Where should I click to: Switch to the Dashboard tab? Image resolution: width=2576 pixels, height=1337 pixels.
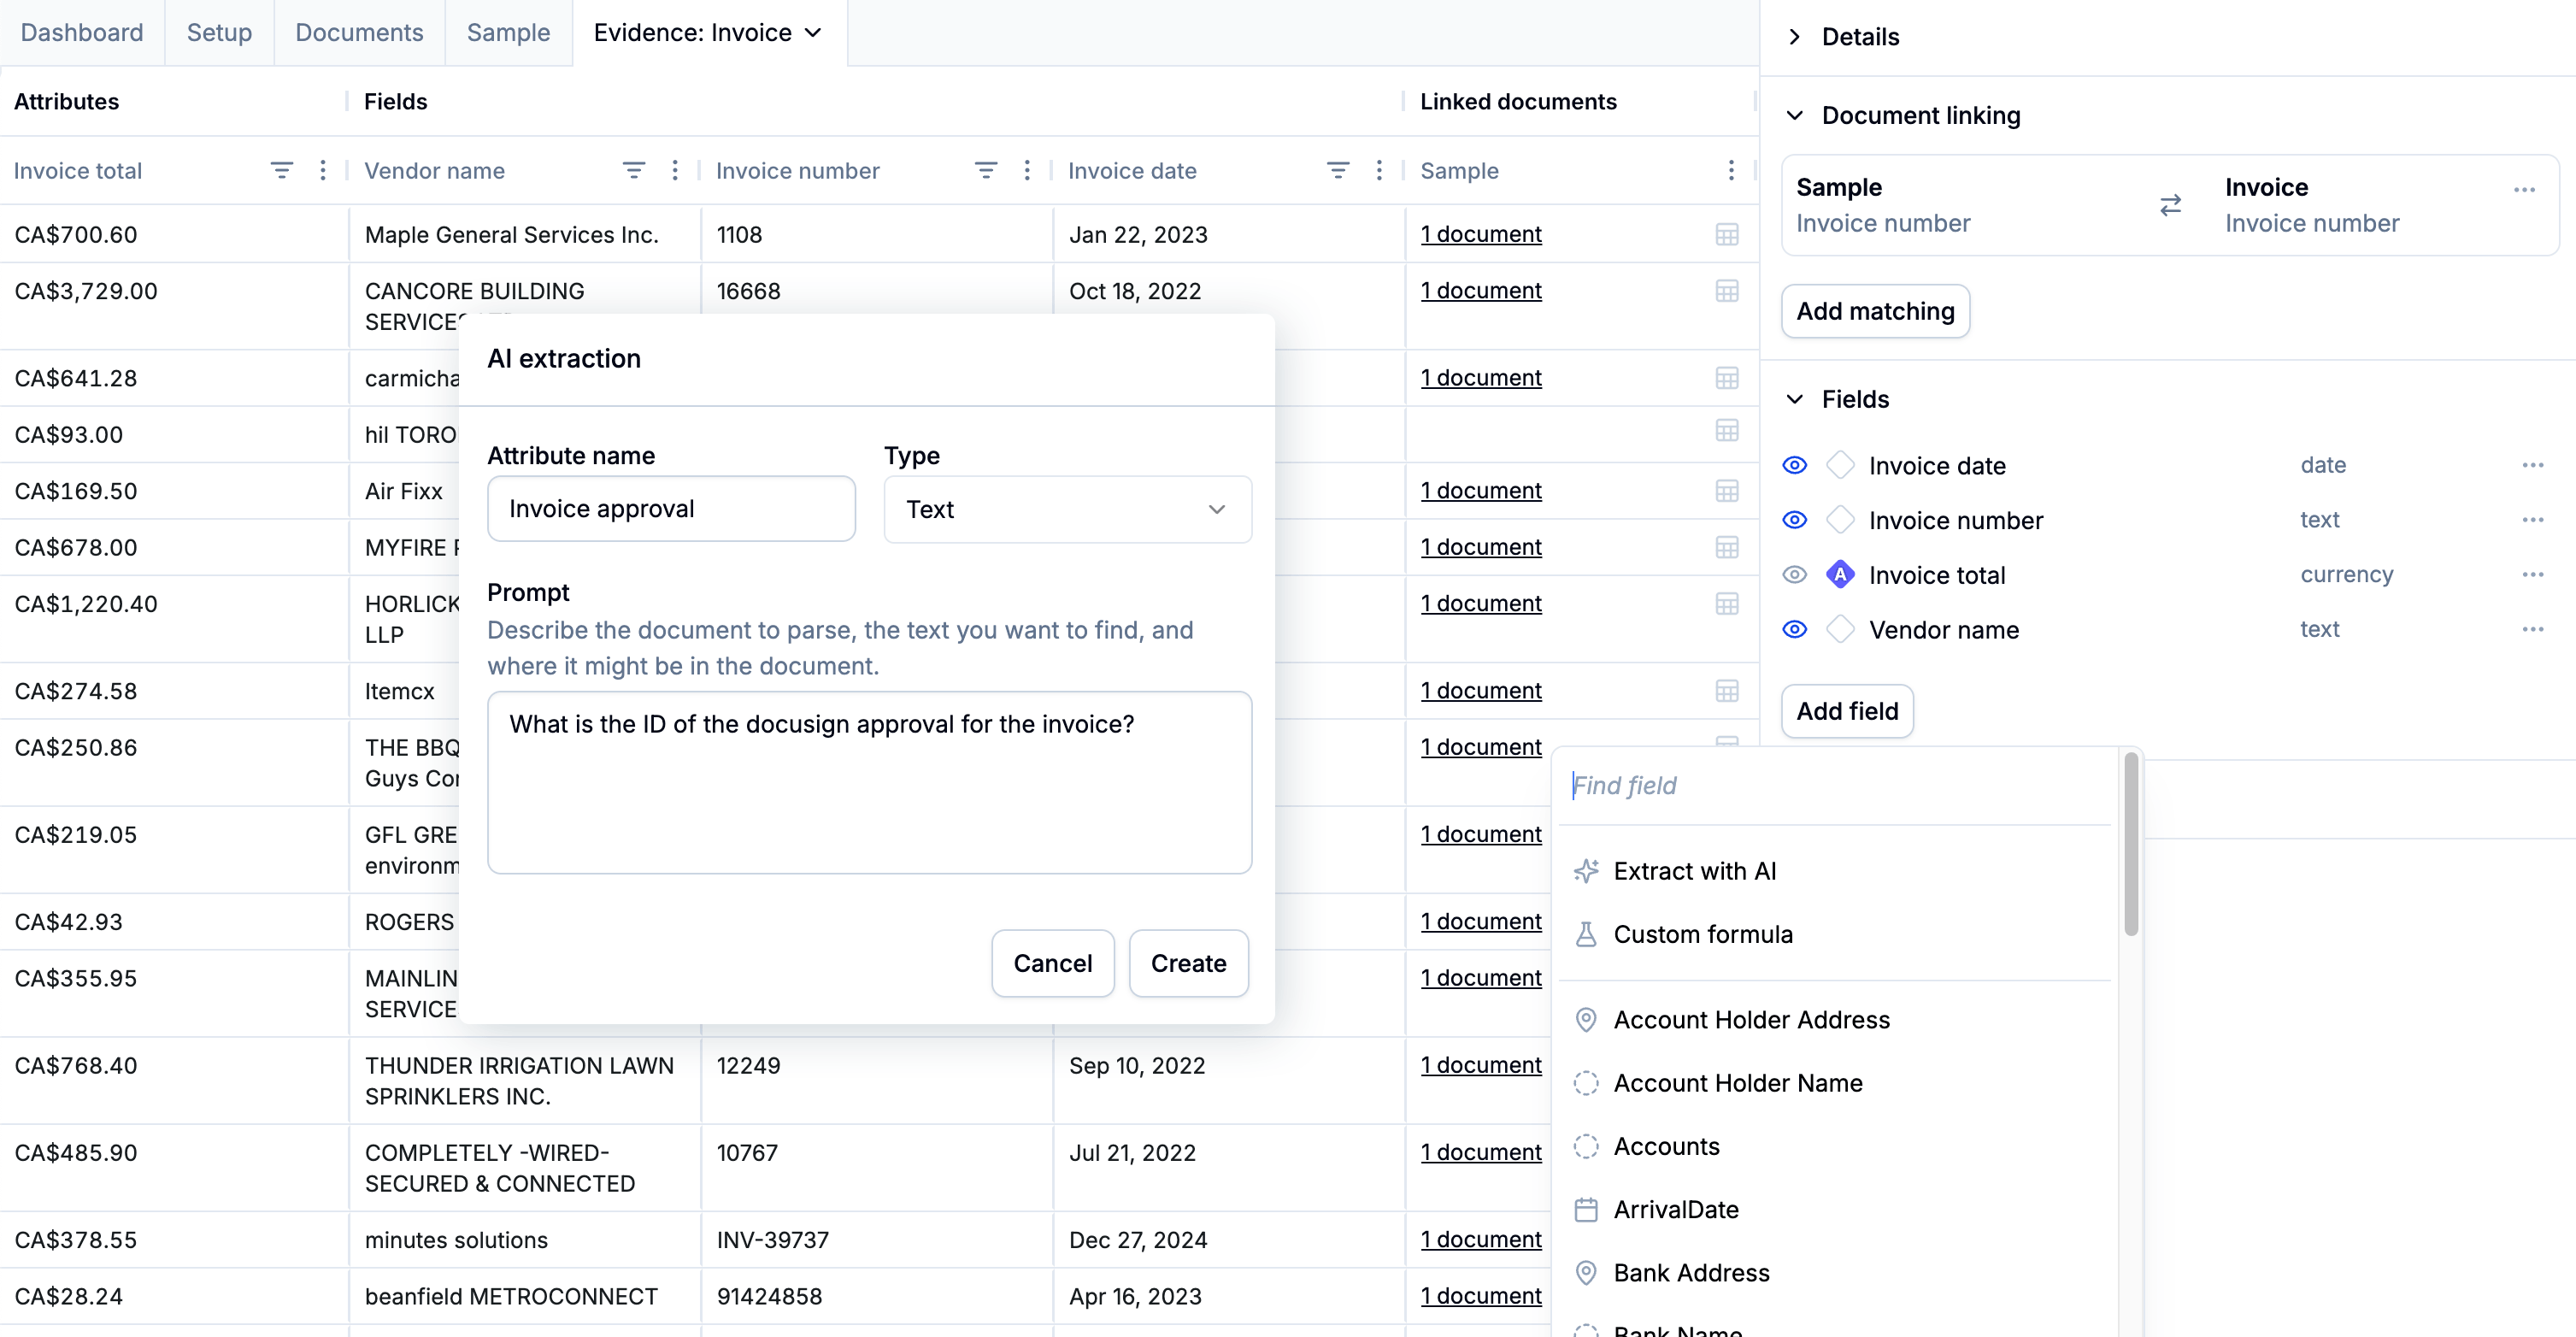82,33
